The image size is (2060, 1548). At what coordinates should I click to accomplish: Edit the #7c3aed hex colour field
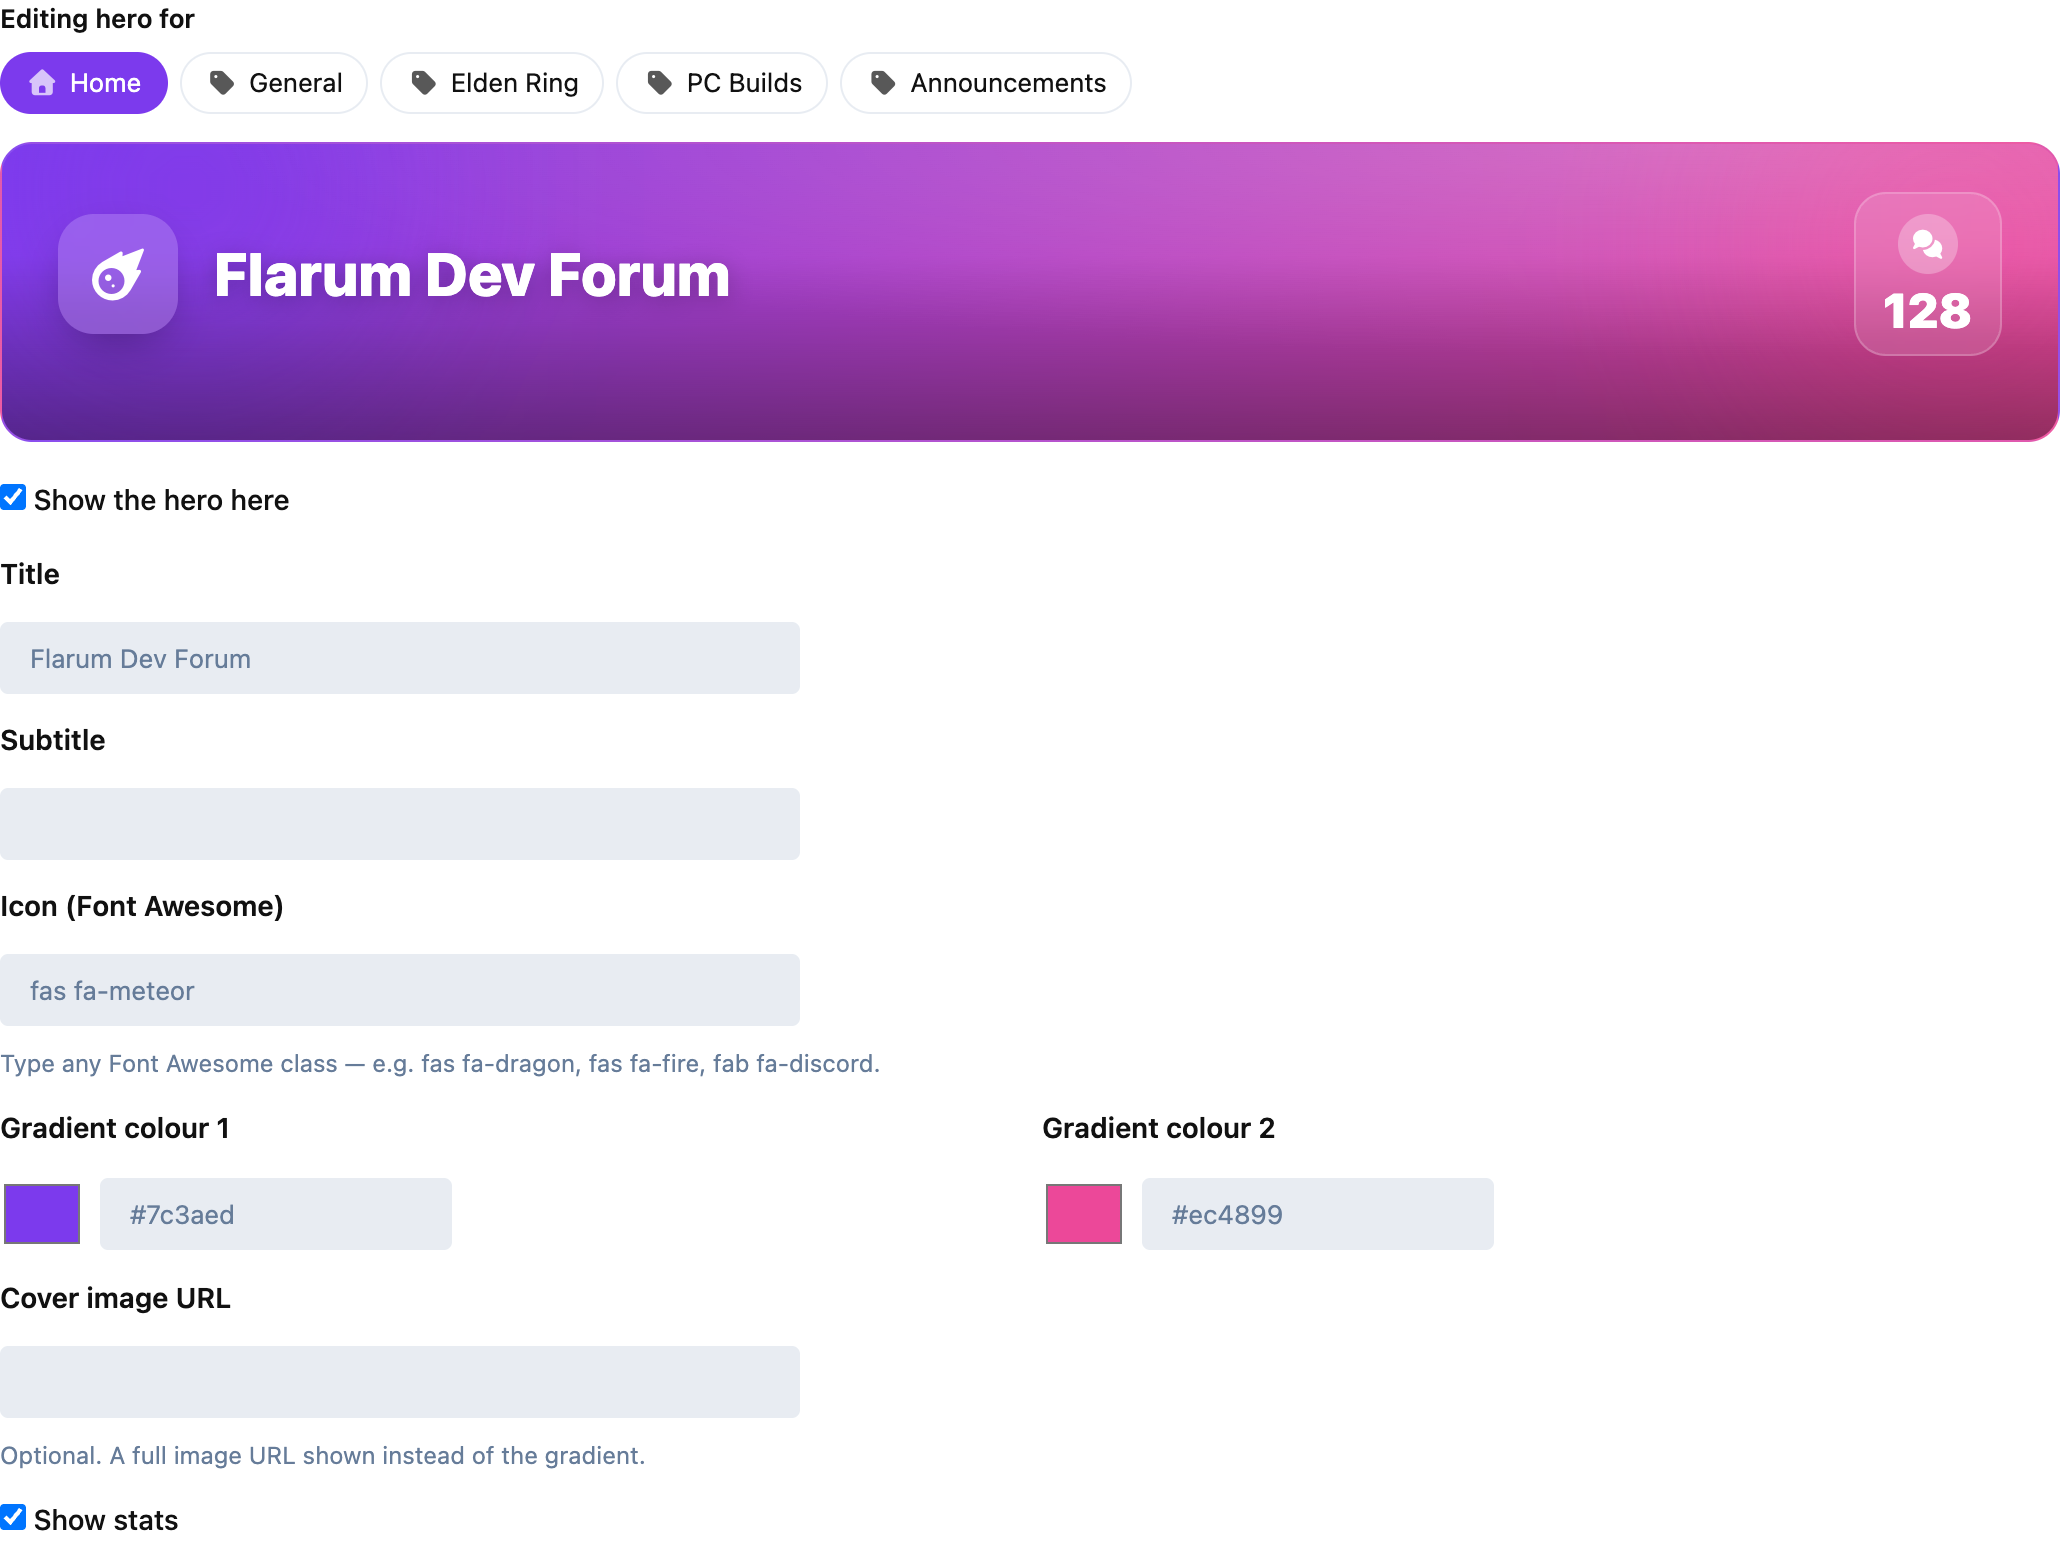pyautogui.click(x=276, y=1214)
